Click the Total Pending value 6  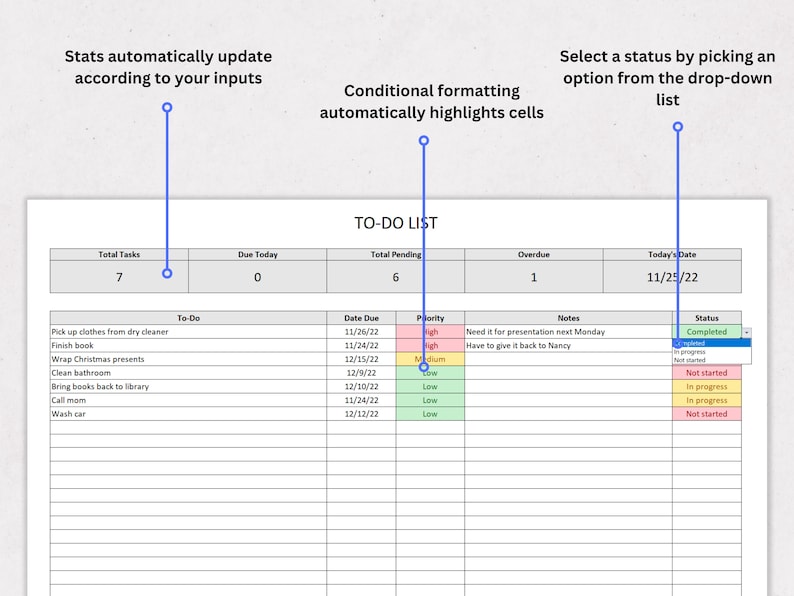pos(395,277)
